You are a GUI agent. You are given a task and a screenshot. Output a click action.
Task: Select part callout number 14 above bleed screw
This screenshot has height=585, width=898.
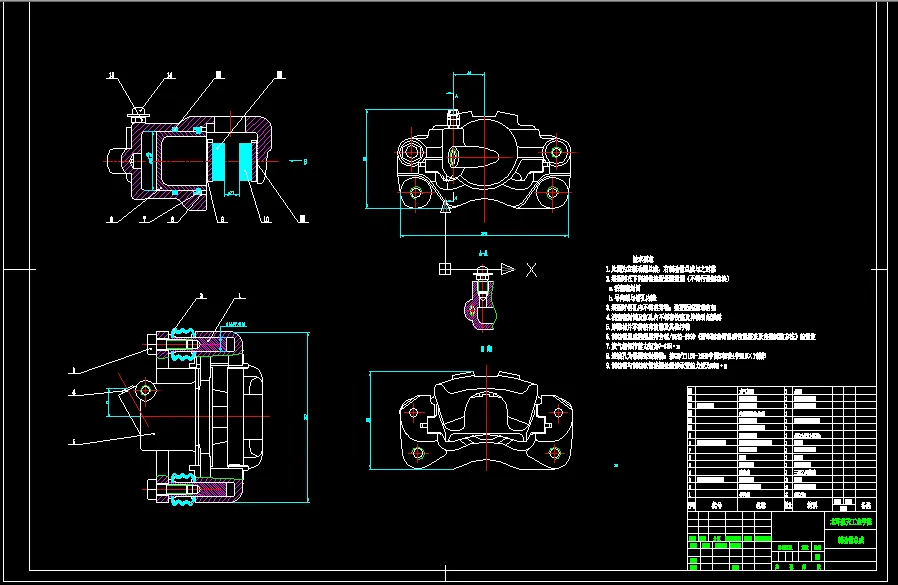[x=170, y=75]
